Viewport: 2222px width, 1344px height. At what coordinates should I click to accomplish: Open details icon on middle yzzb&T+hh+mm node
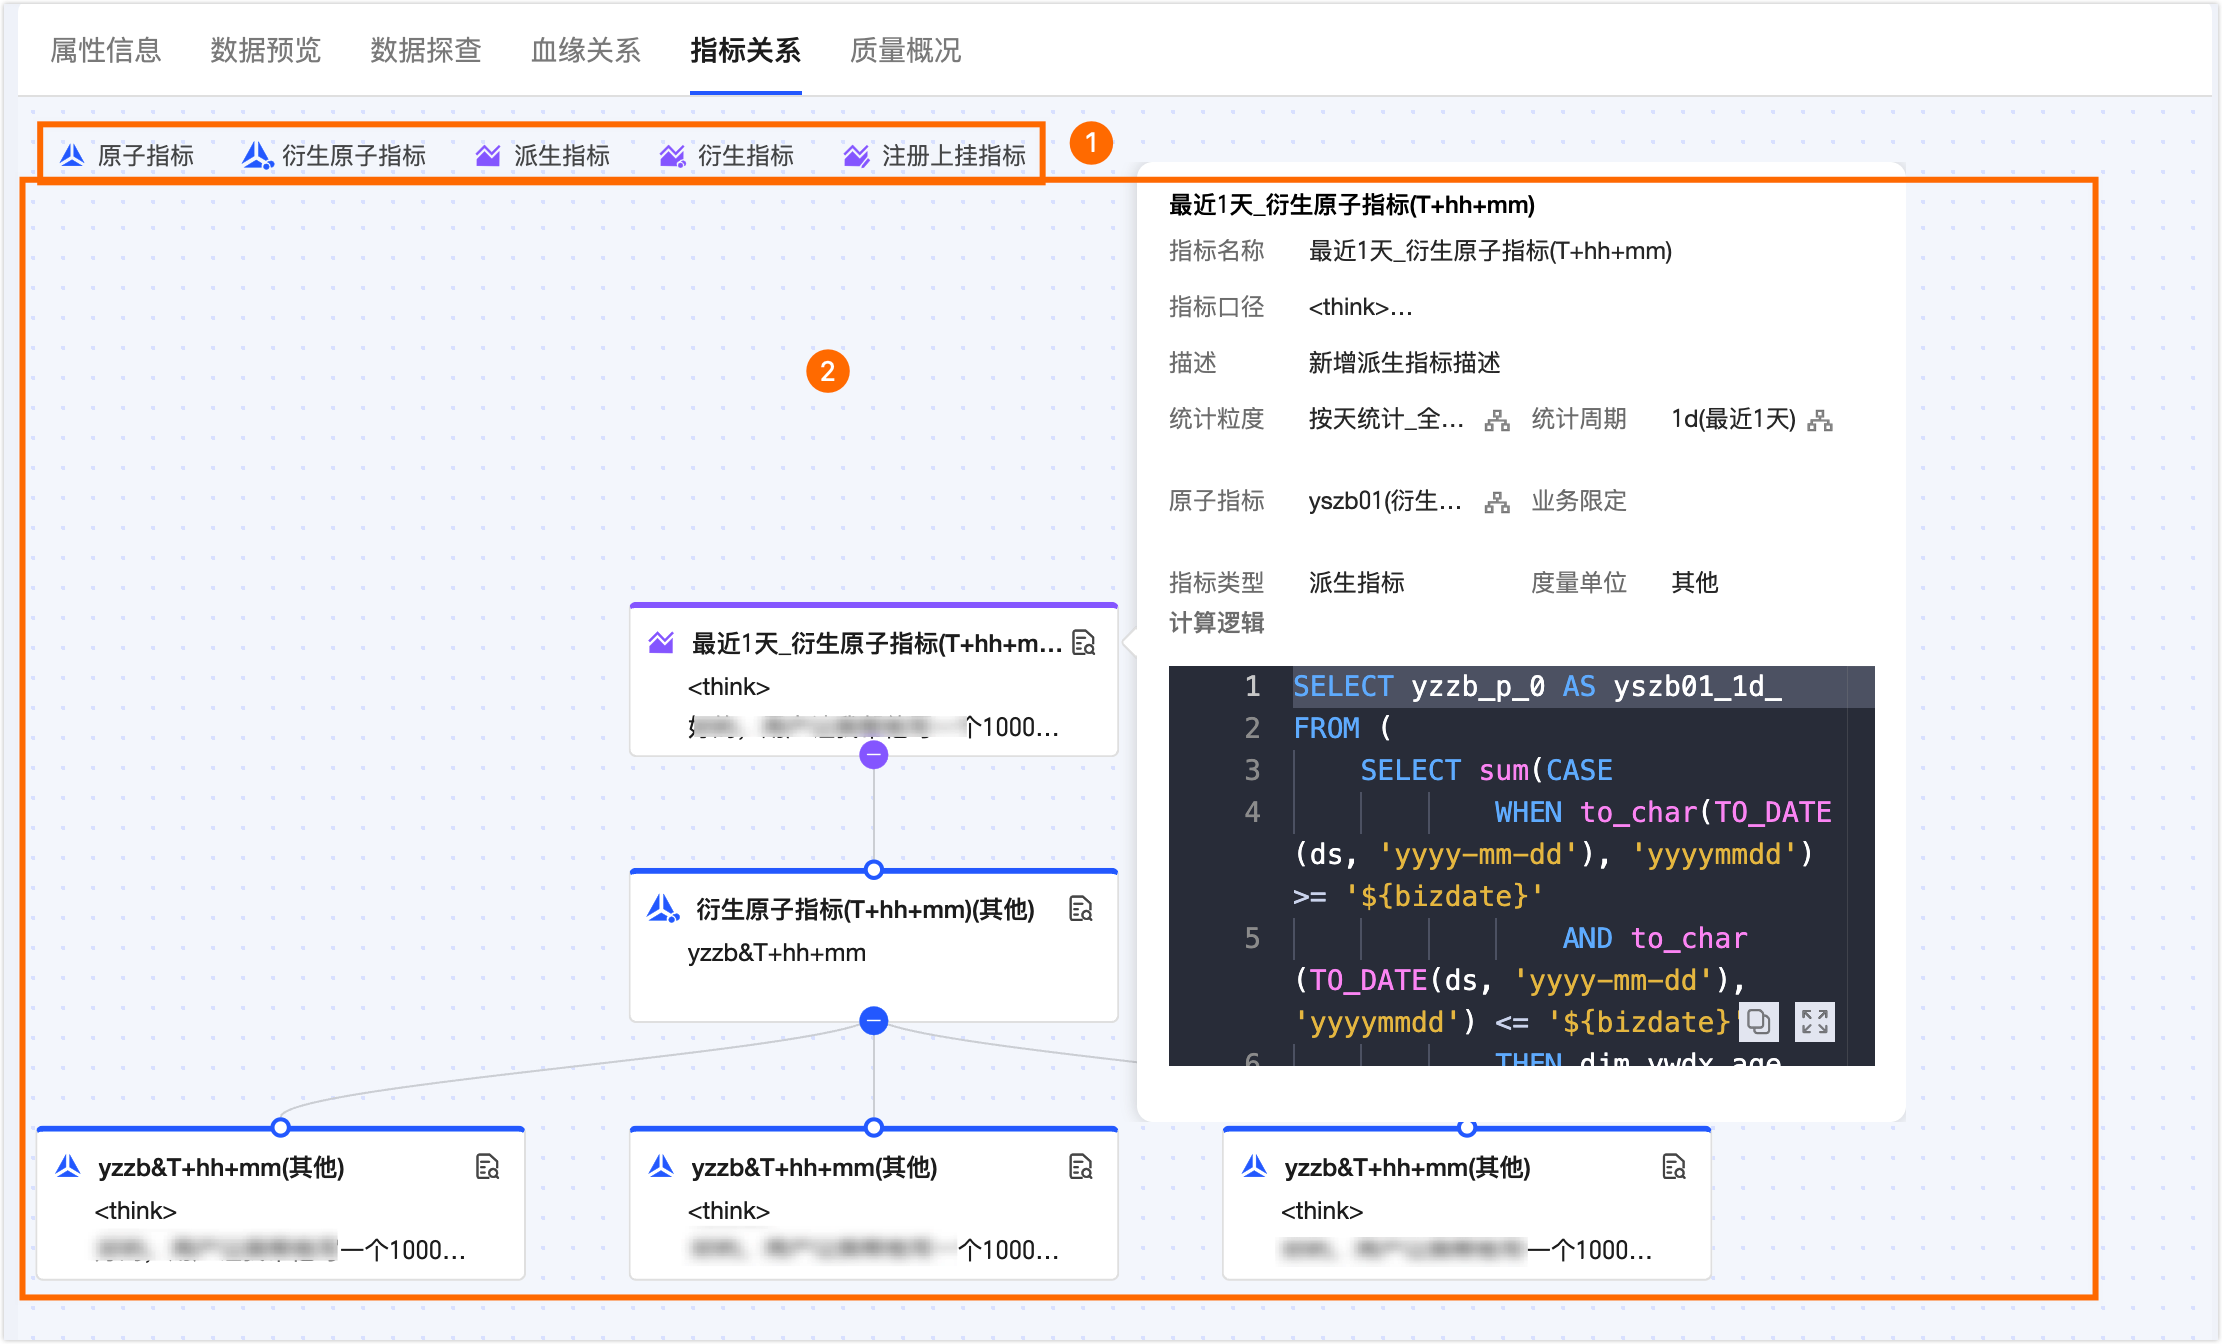(1081, 1167)
